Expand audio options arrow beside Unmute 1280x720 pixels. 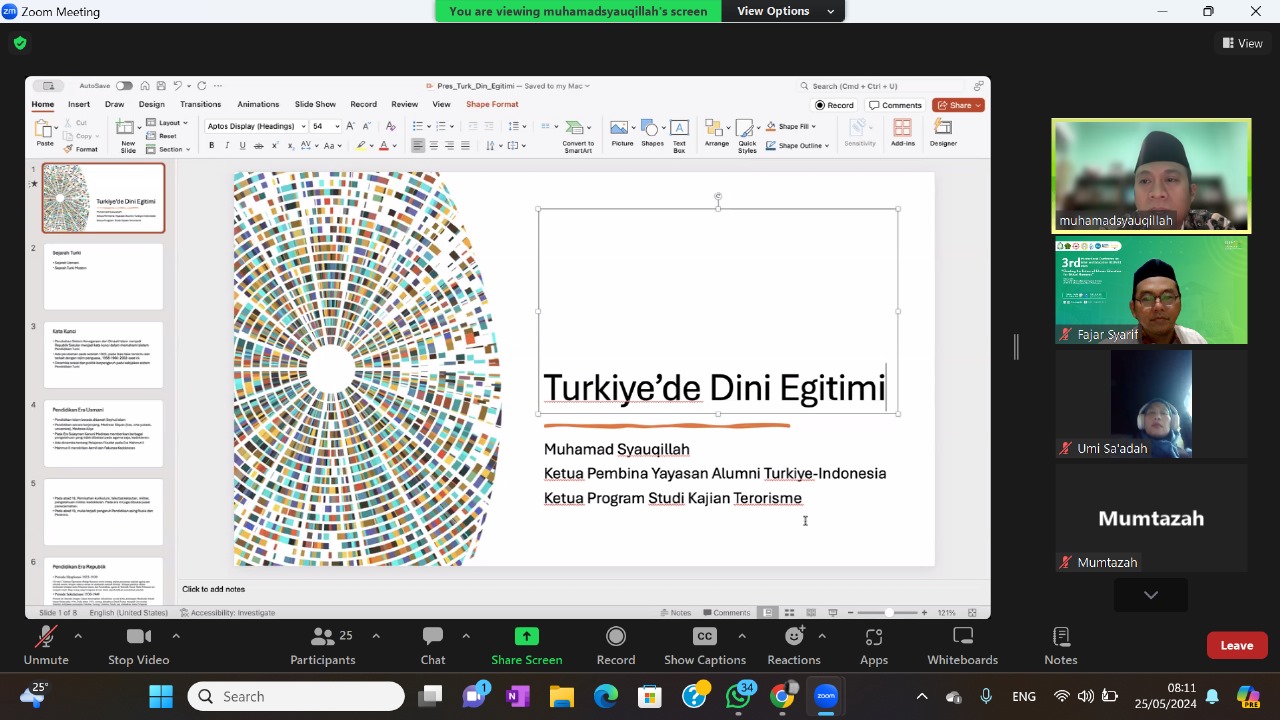coord(77,636)
